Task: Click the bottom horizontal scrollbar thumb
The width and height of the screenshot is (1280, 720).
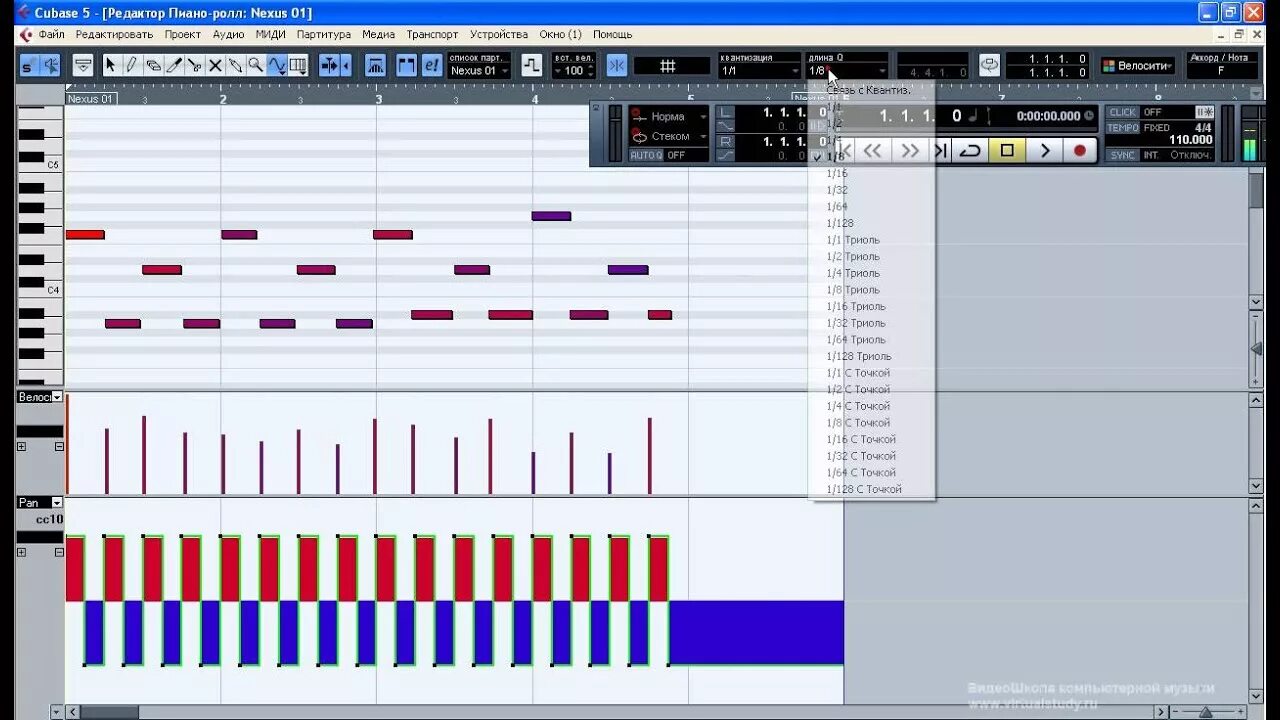Action: pos(108,712)
